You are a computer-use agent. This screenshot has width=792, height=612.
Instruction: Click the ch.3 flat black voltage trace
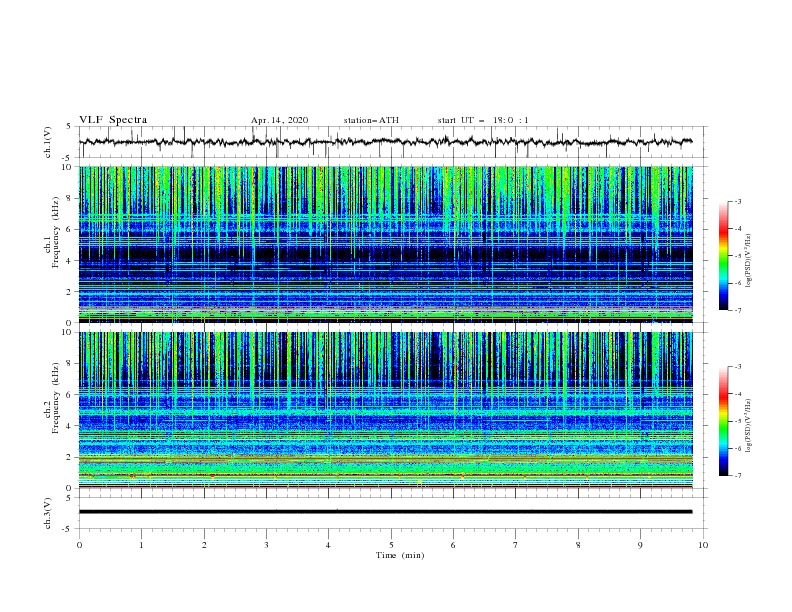385,512
